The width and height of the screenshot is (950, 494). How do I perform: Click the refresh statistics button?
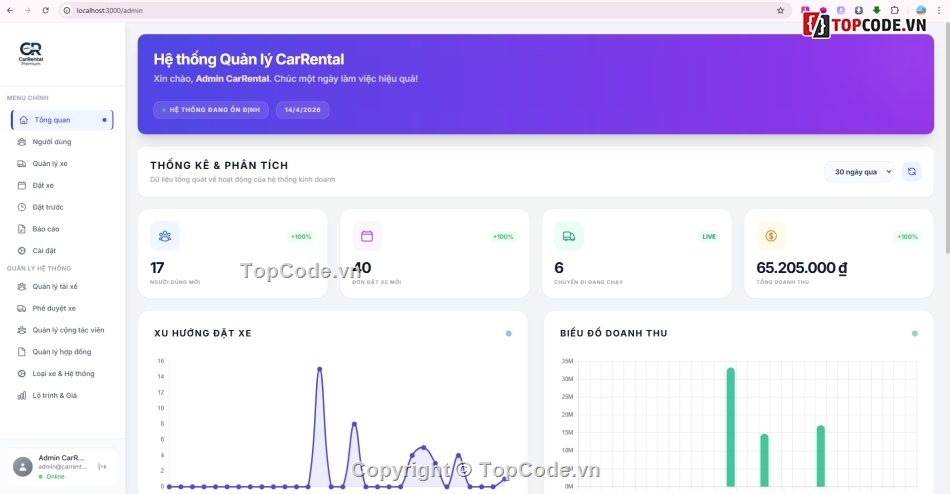(x=912, y=172)
